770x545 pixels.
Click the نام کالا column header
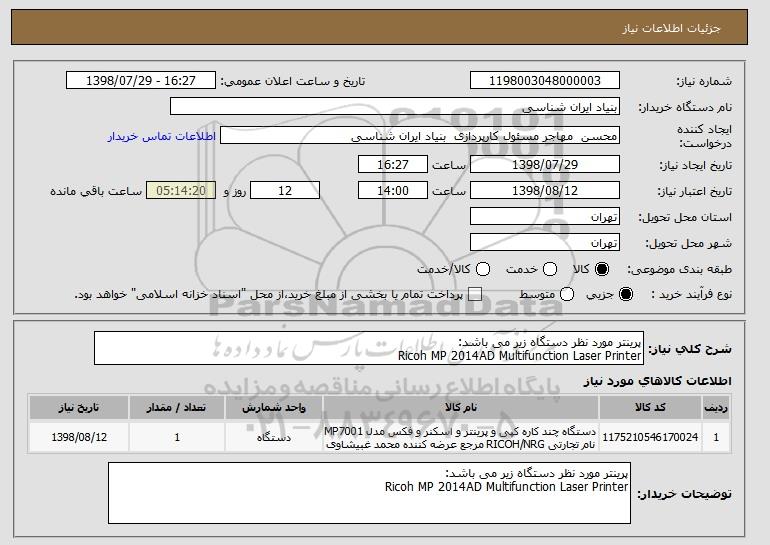click(x=461, y=408)
